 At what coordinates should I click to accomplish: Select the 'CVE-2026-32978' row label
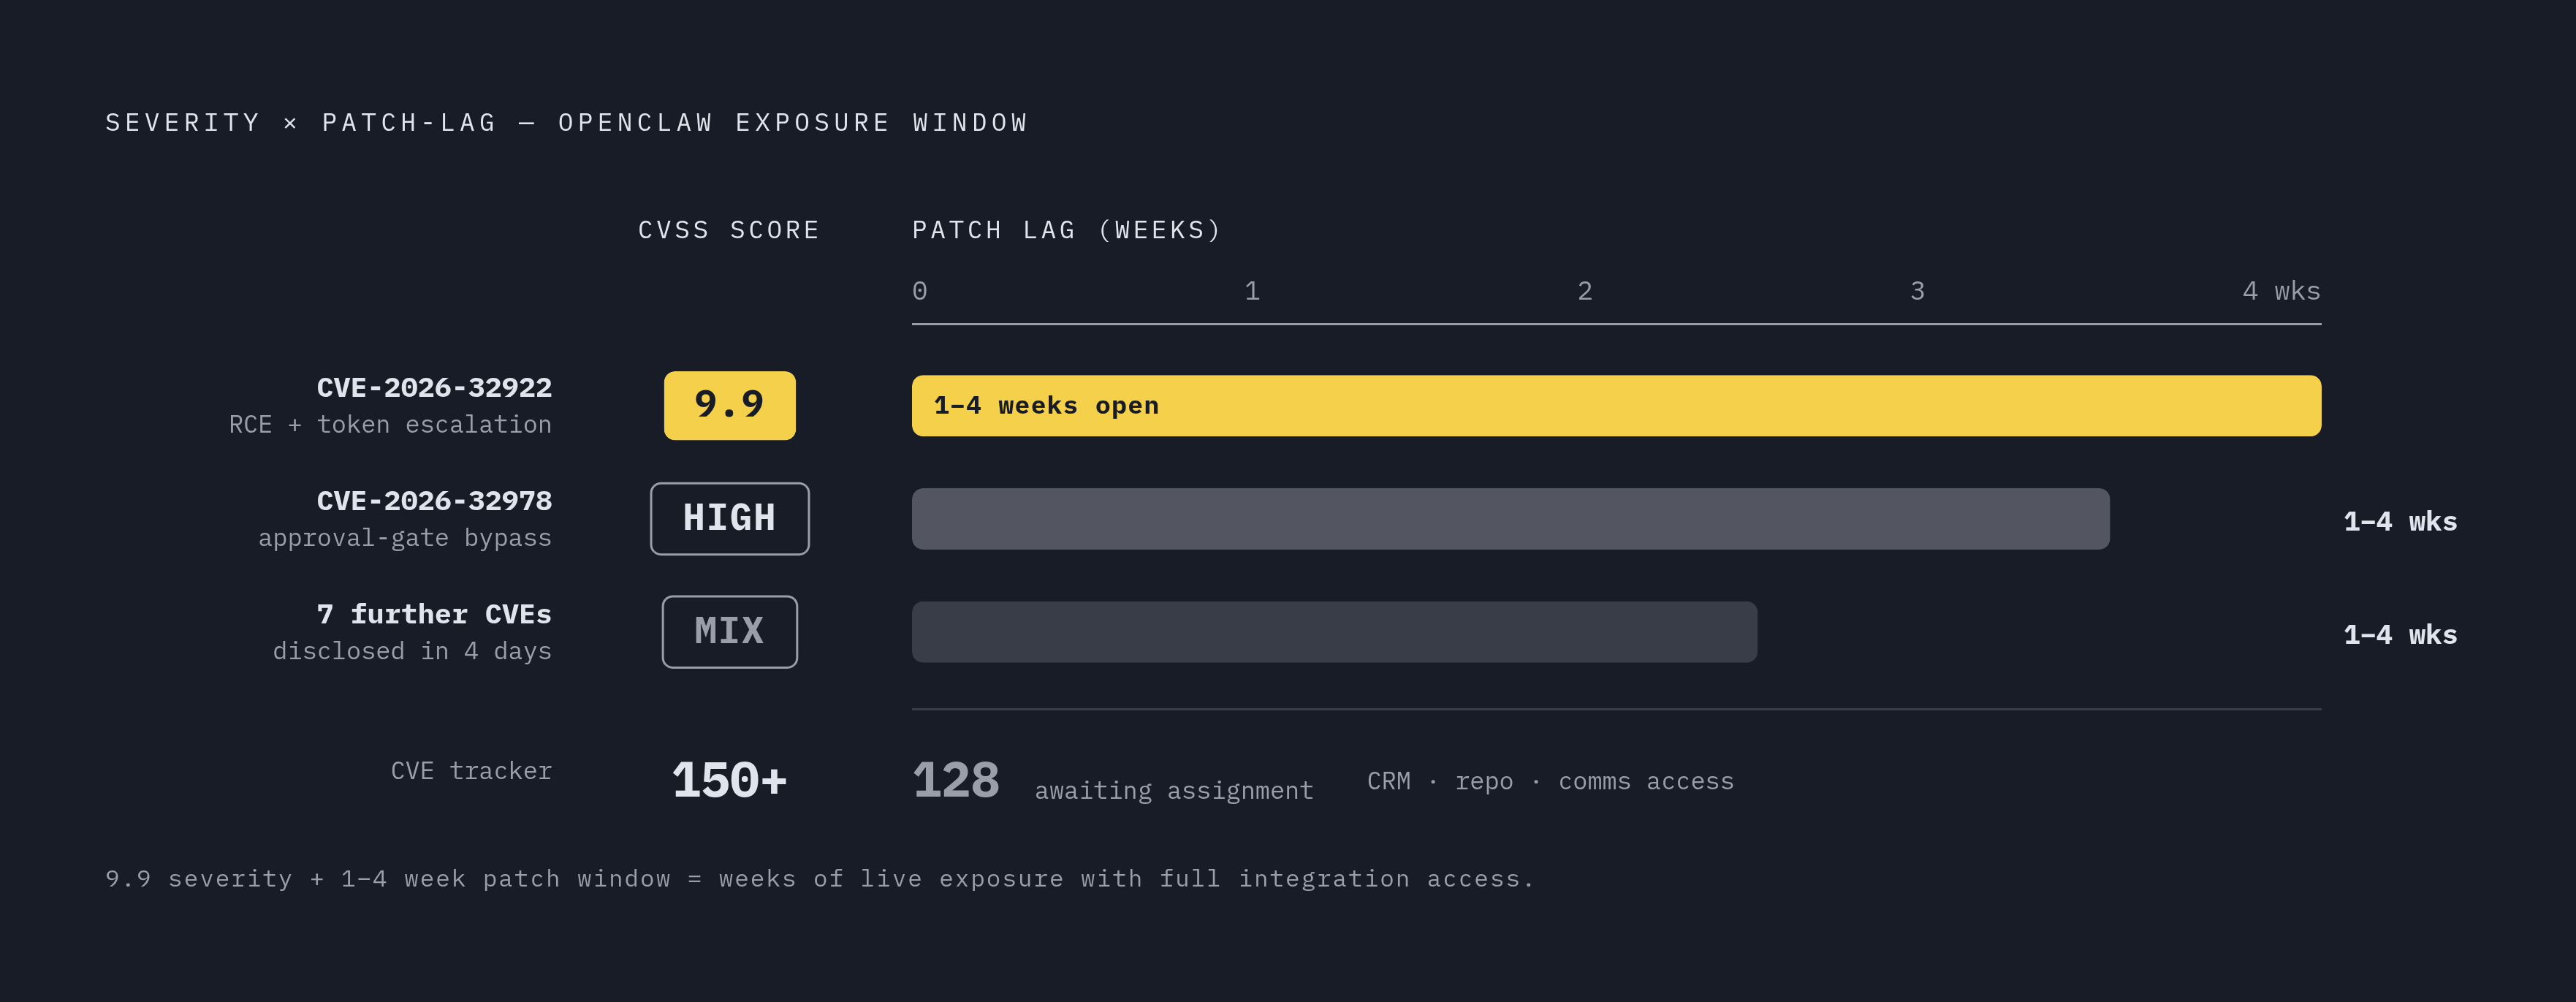[x=434, y=501]
